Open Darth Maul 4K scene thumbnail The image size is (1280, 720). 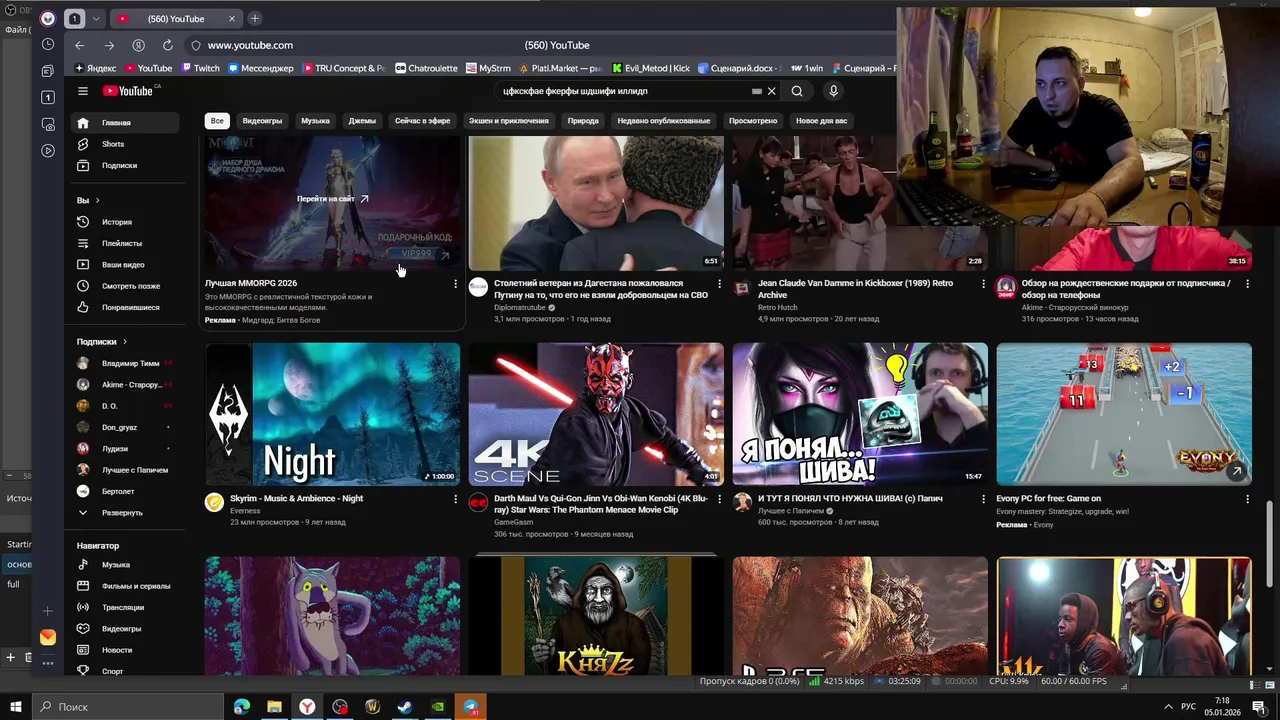pos(596,414)
